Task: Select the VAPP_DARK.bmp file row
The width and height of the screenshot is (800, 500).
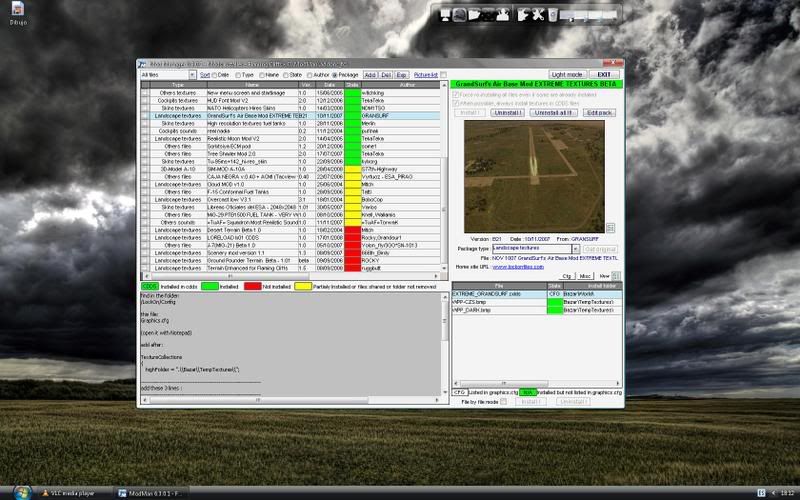Action: 537,310
